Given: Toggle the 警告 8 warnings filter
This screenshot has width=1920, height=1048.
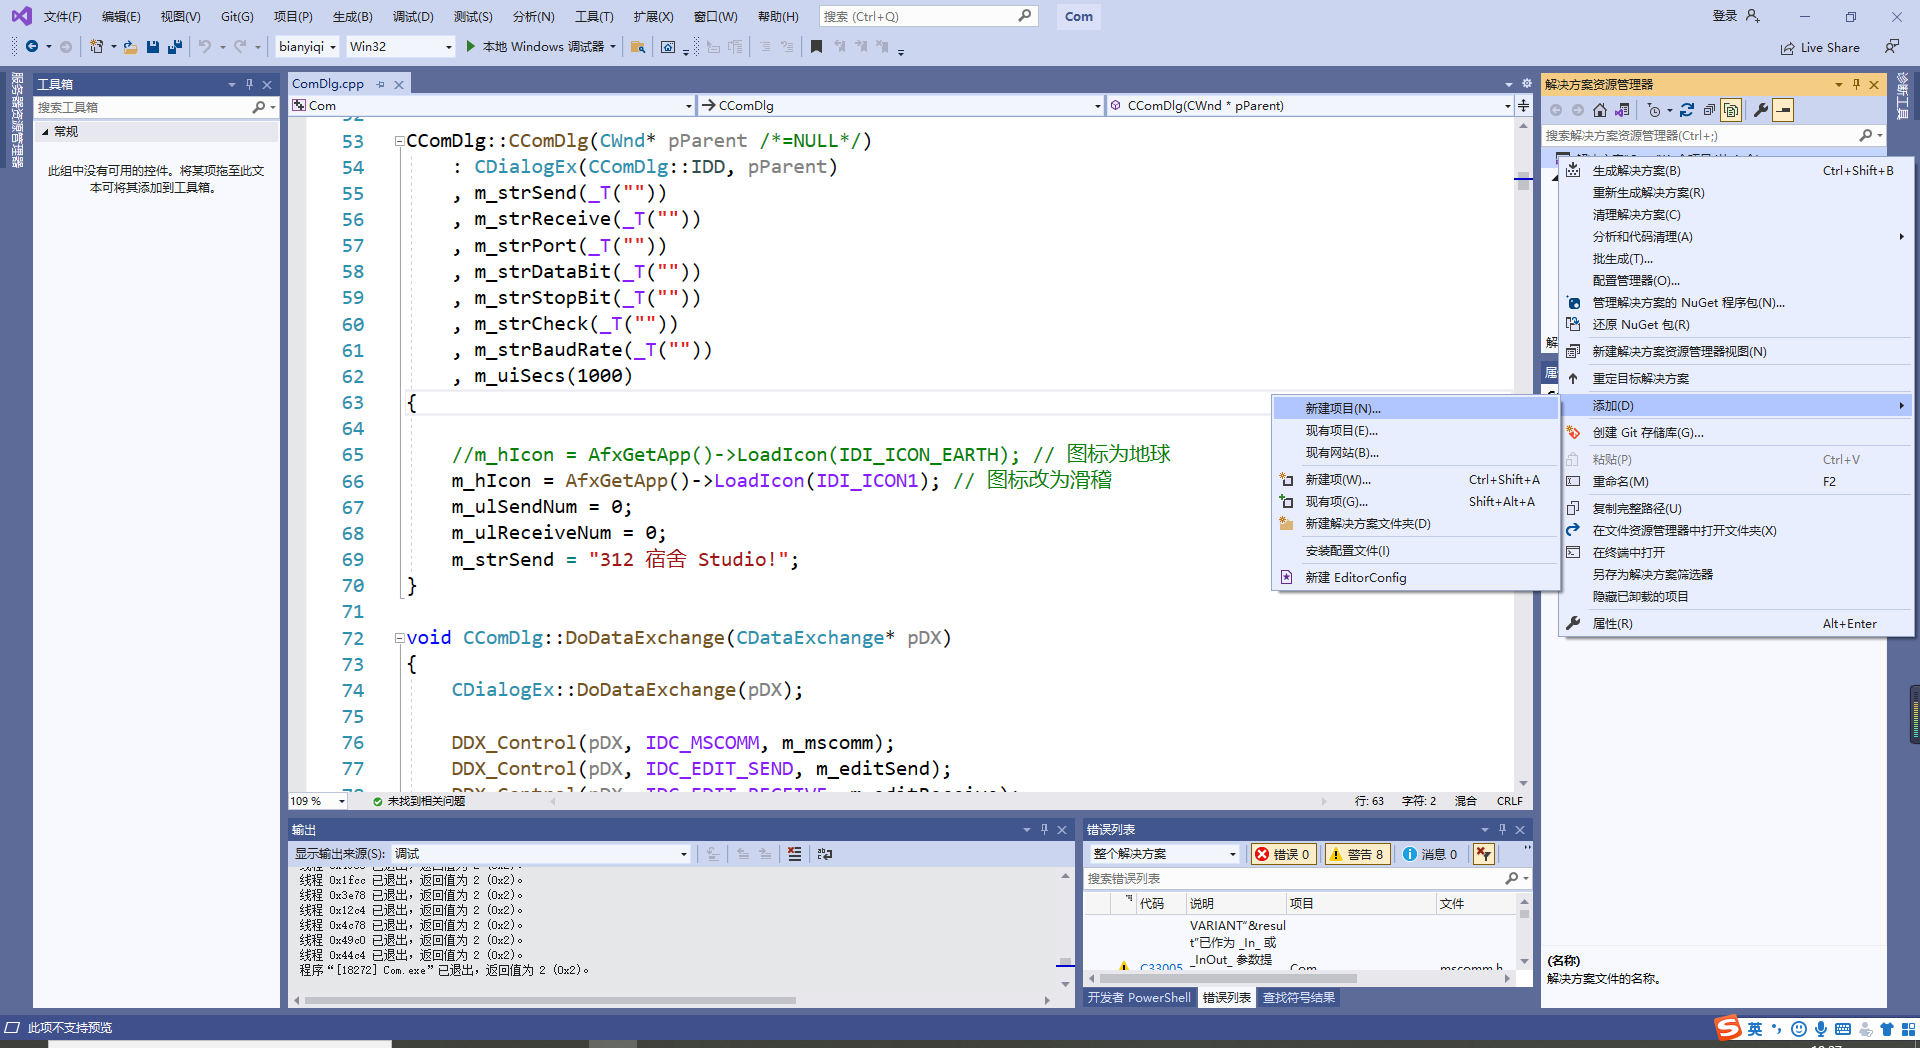Looking at the screenshot, I should click(1356, 854).
